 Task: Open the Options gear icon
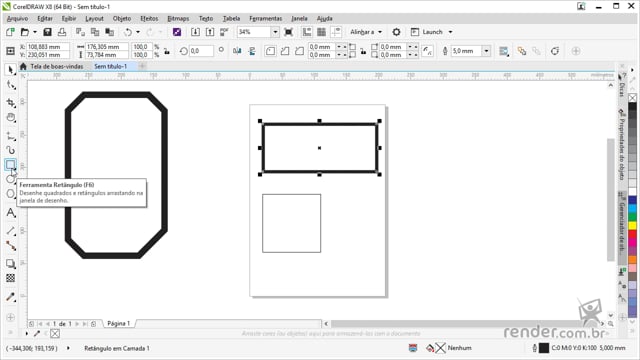click(396, 32)
